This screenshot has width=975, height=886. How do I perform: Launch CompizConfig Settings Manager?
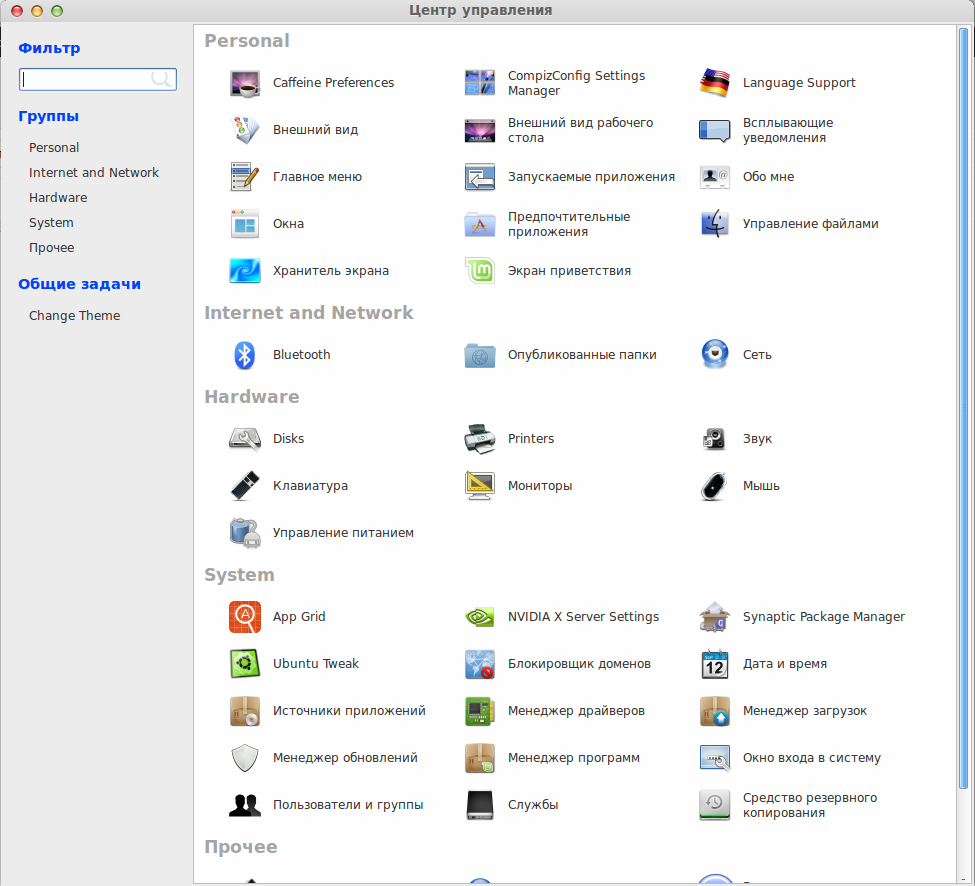479,83
